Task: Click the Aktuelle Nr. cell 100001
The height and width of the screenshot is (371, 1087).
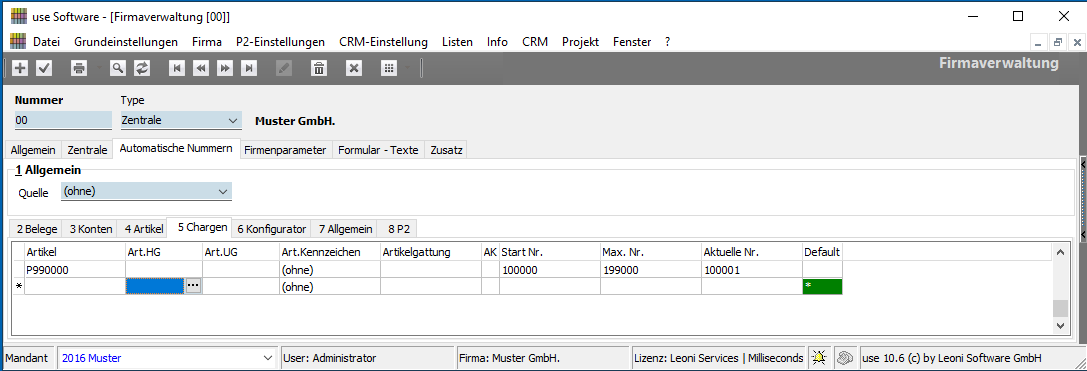Action: tap(751, 270)
